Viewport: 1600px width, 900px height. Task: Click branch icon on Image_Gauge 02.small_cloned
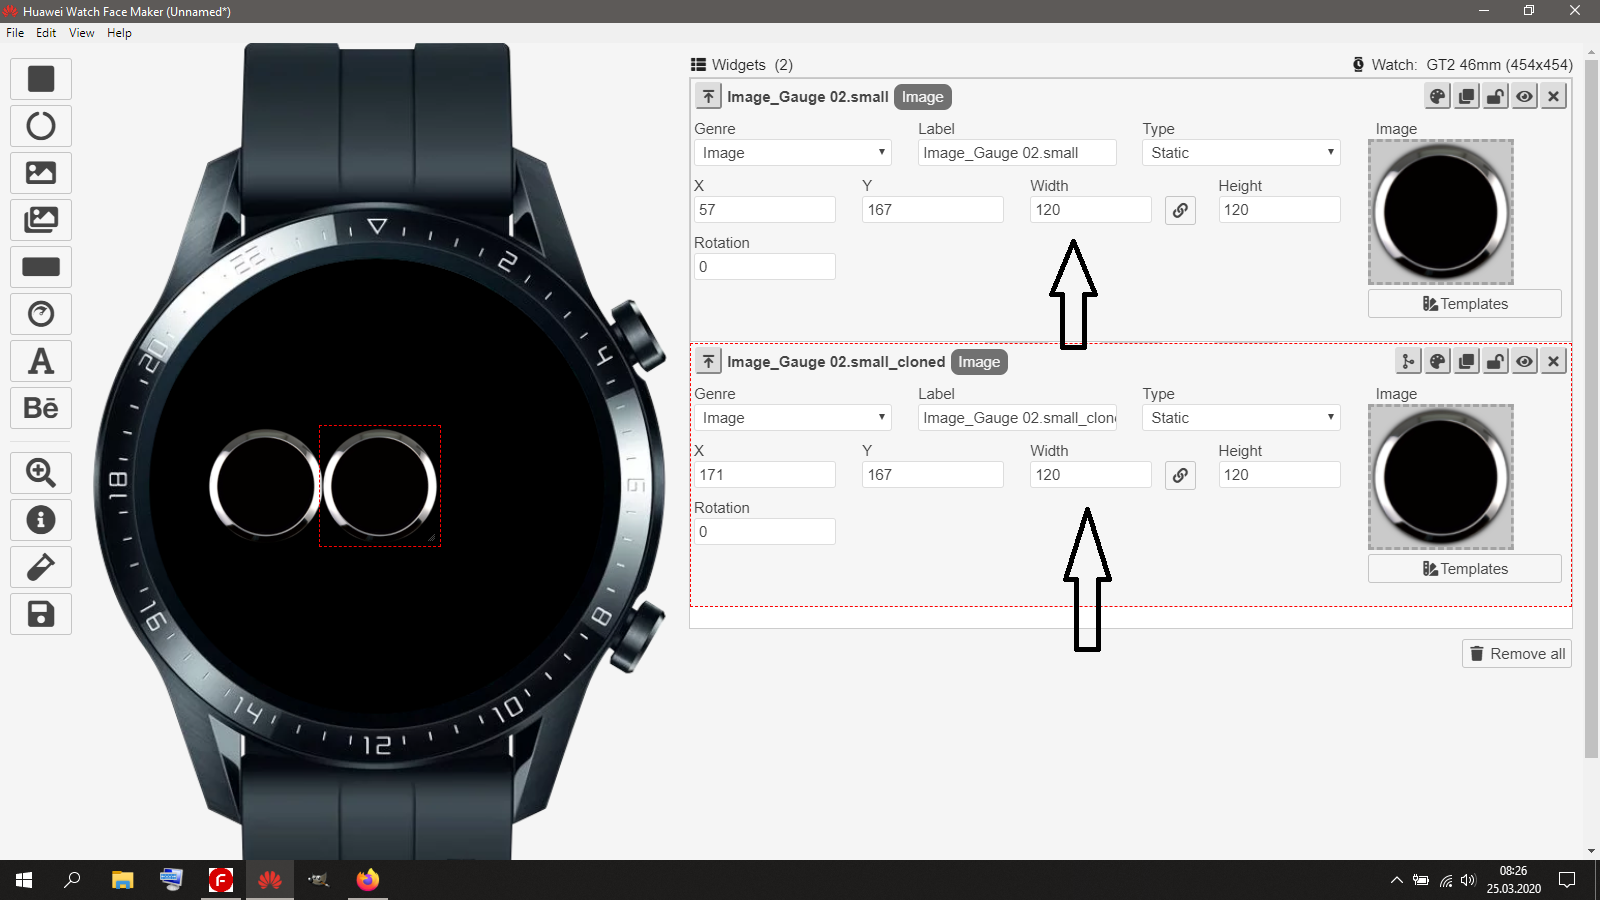click(1408, 361)
